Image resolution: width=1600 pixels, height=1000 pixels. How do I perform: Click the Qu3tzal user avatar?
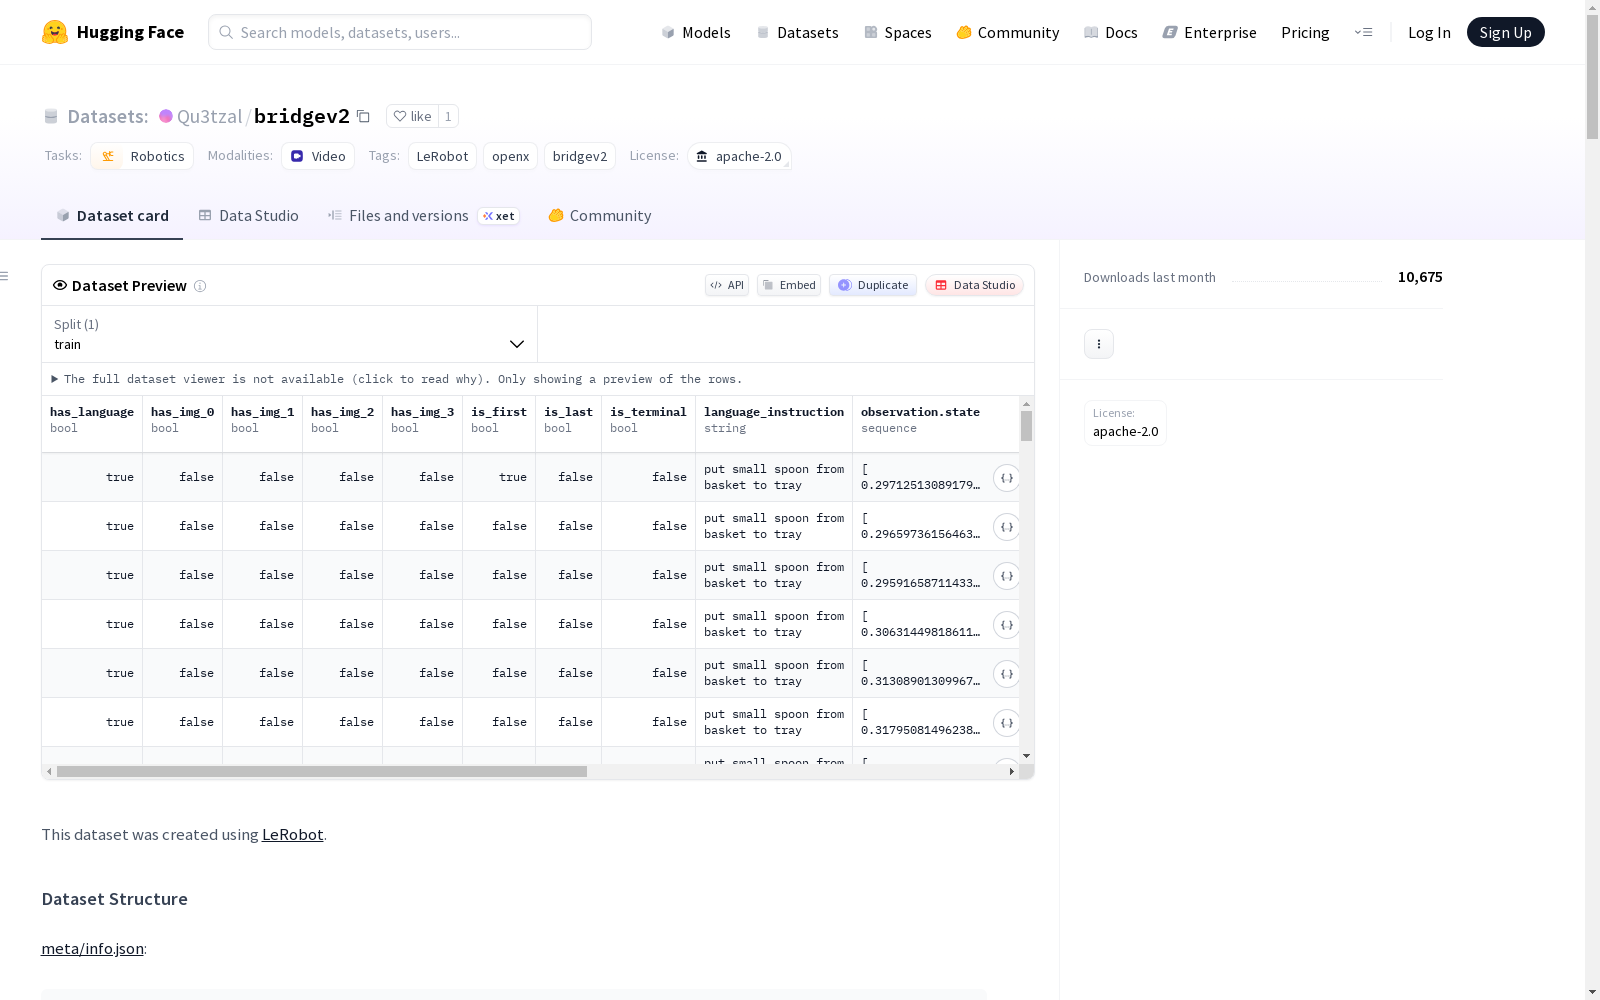[166, 116]
